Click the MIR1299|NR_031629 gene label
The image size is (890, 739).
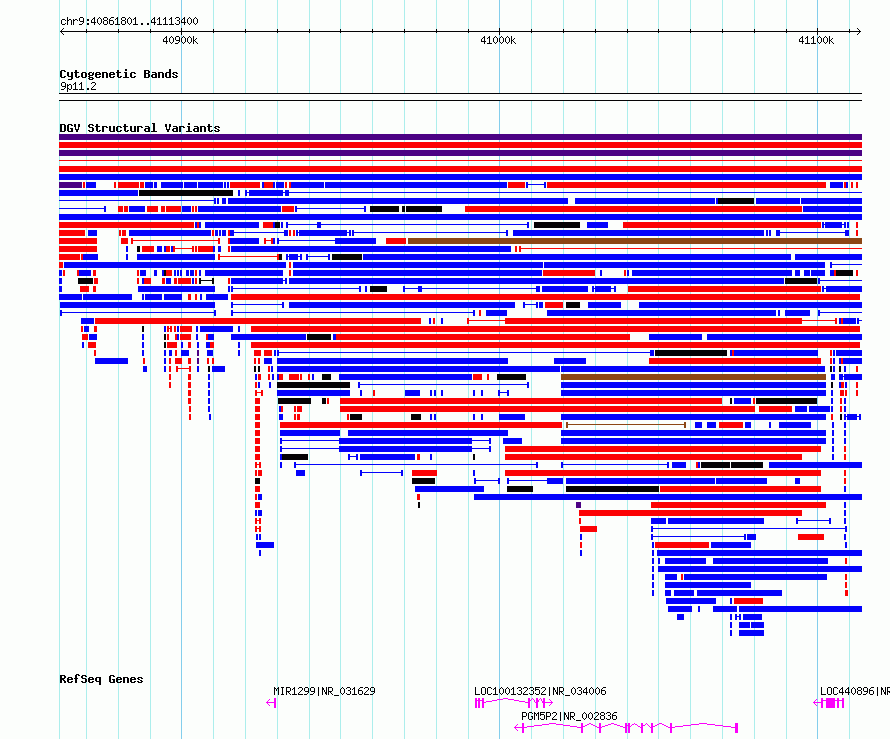324,691
